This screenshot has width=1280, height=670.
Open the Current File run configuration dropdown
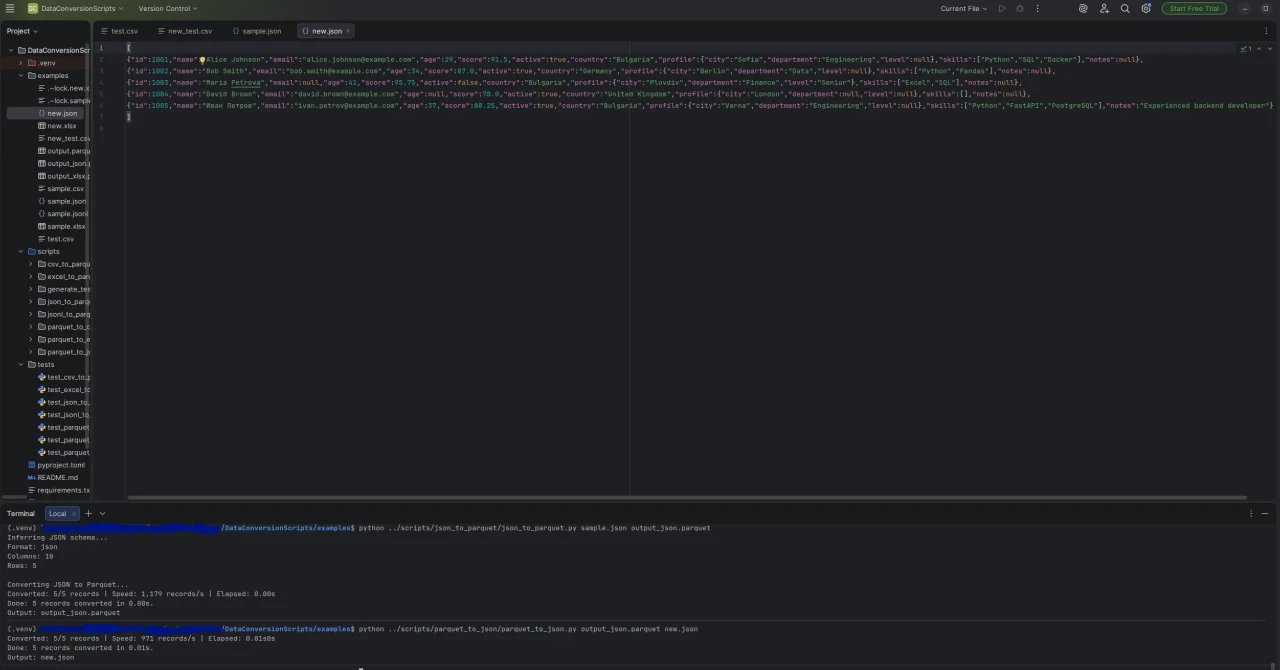(x=963, y=8)
